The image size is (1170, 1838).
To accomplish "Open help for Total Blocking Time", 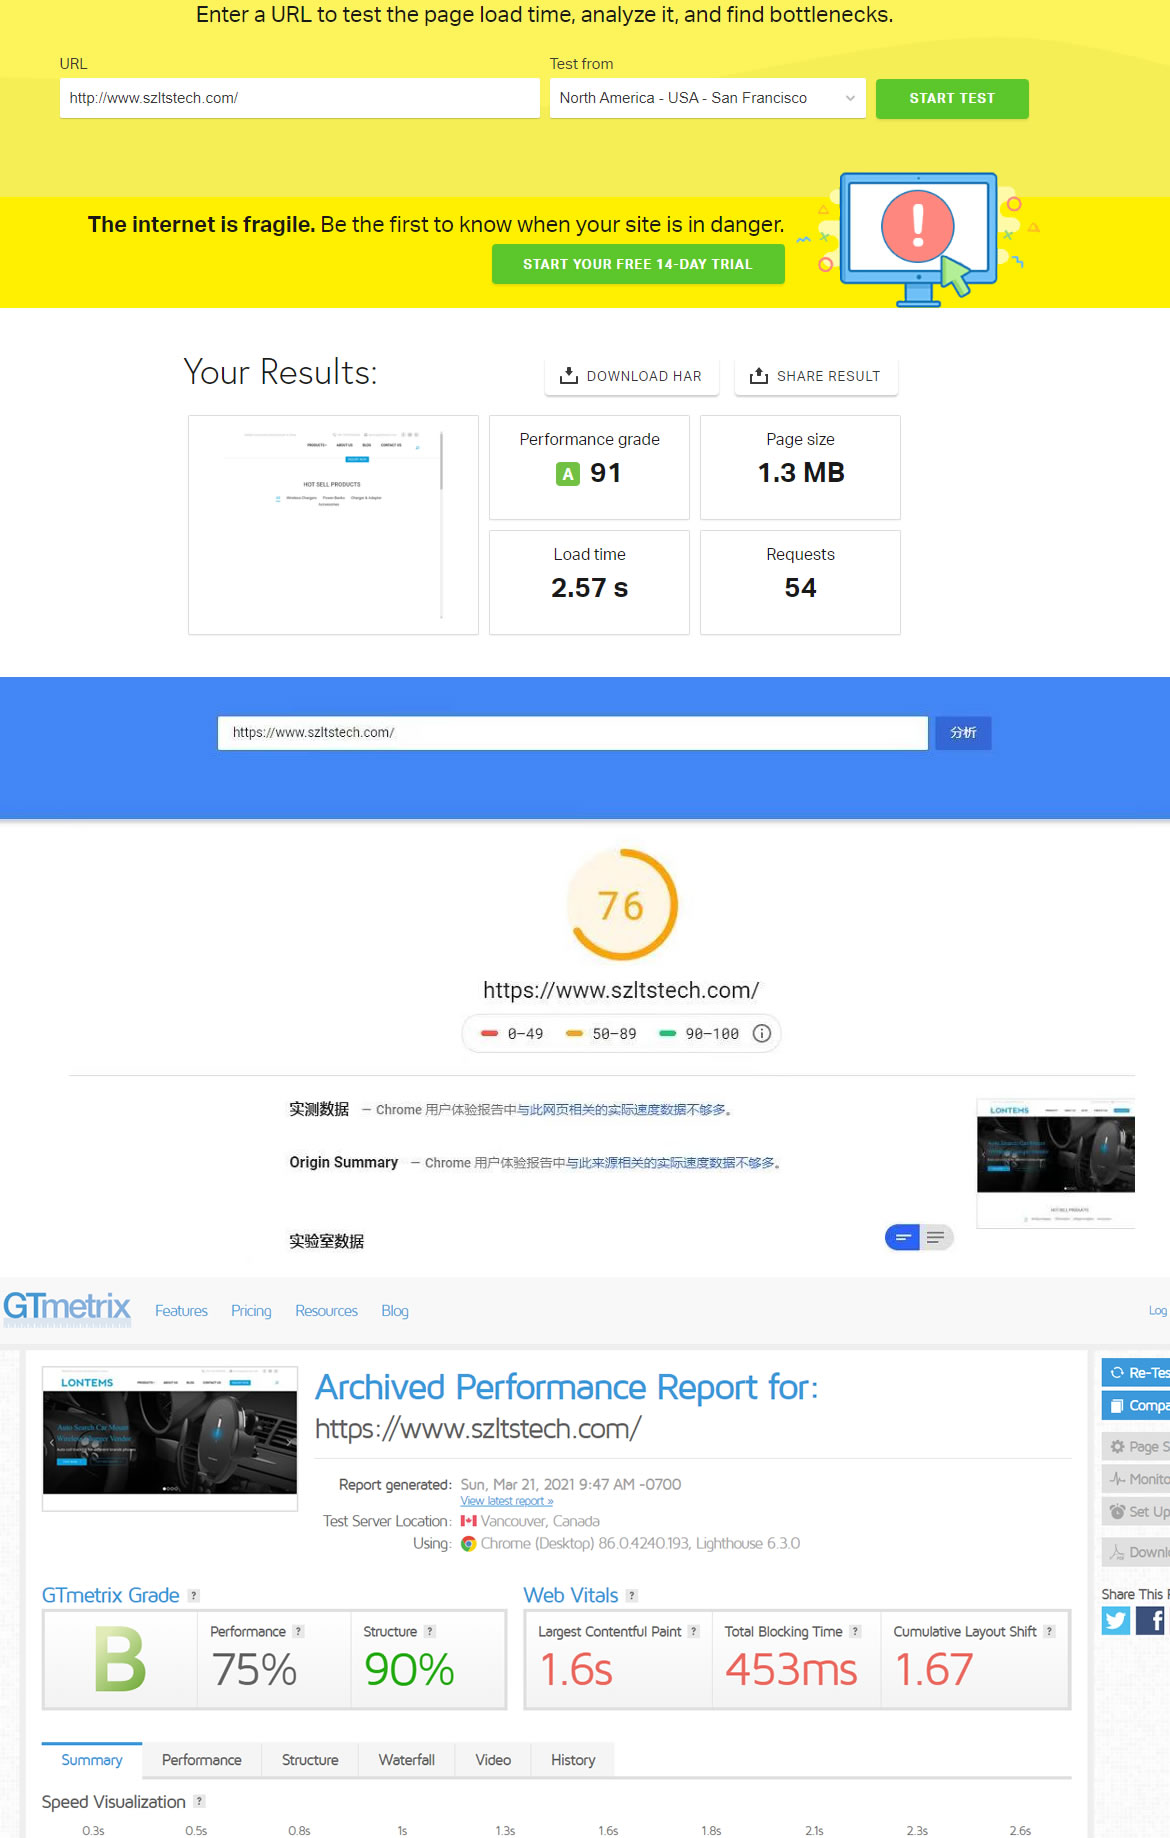I will [855, 1632].
